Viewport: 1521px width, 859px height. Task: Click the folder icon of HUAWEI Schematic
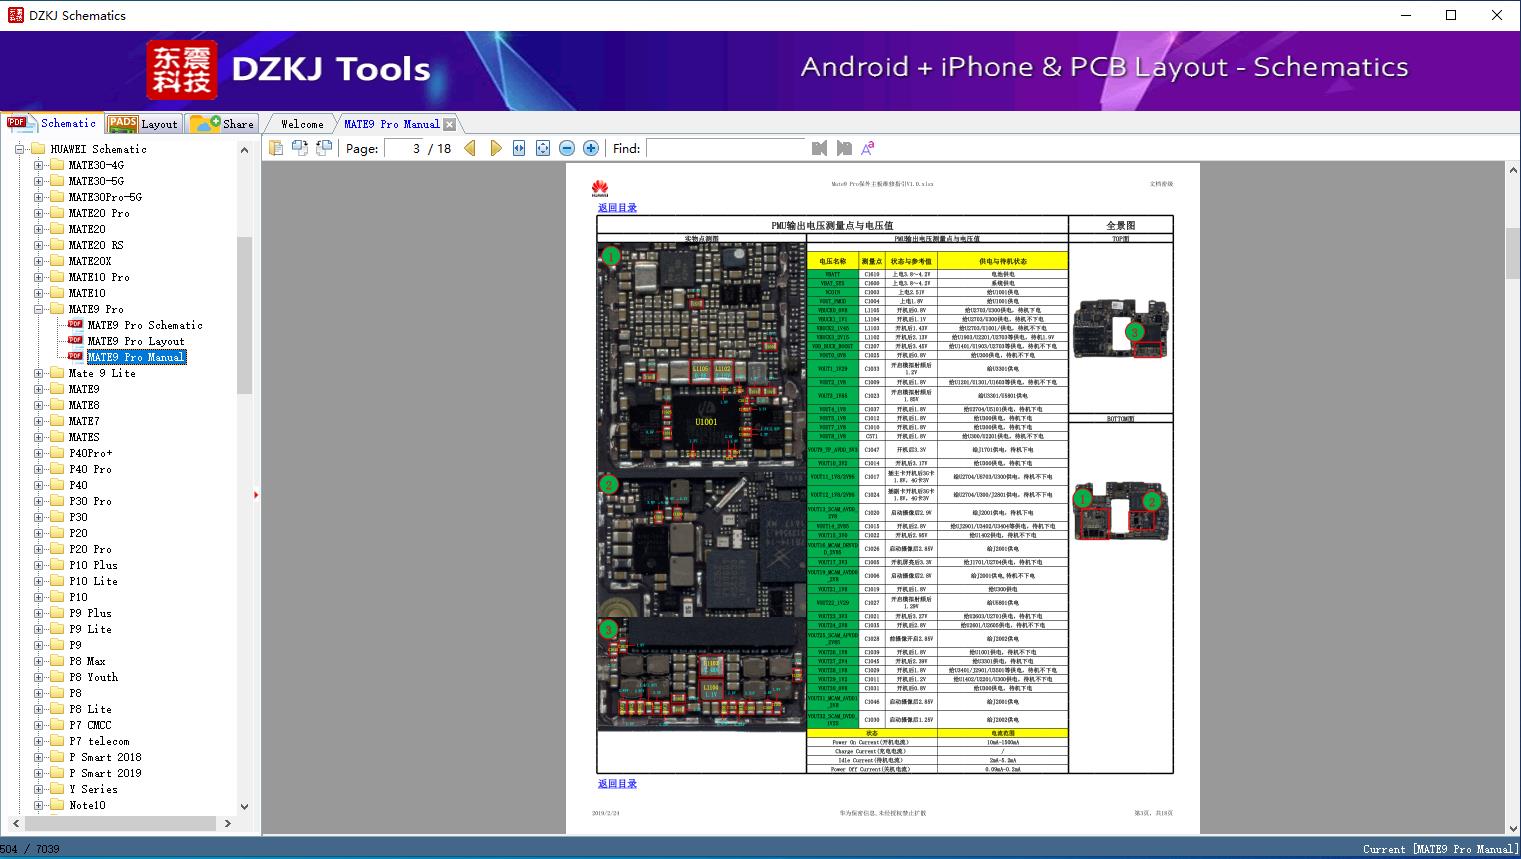coord(38,149)
